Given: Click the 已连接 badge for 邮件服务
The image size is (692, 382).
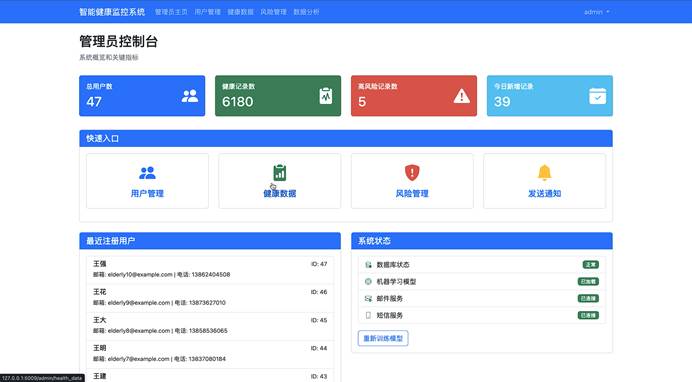Looking at the screenshot, I should click(588, 299).
